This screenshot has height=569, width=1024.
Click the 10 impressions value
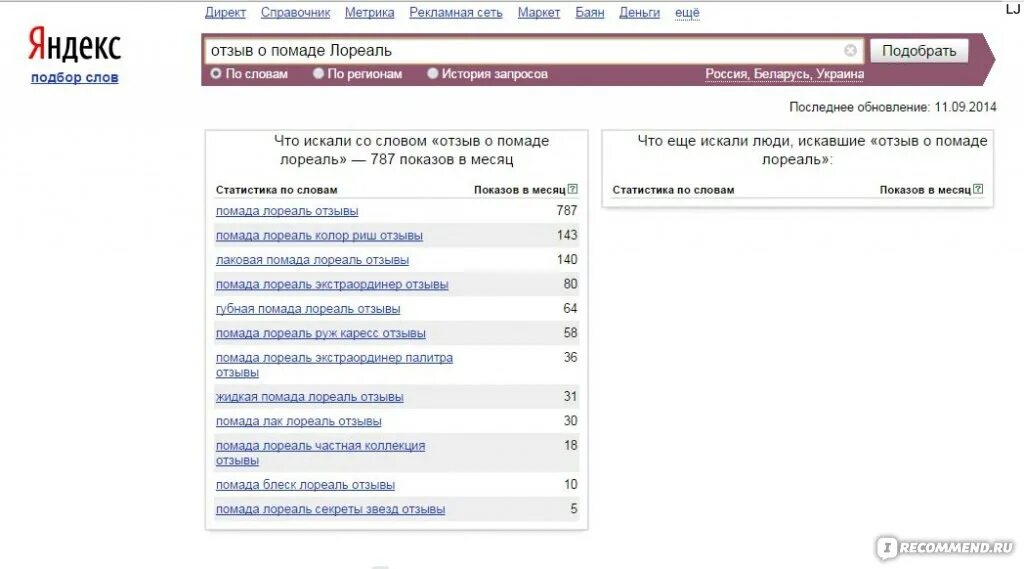point(570,484)
